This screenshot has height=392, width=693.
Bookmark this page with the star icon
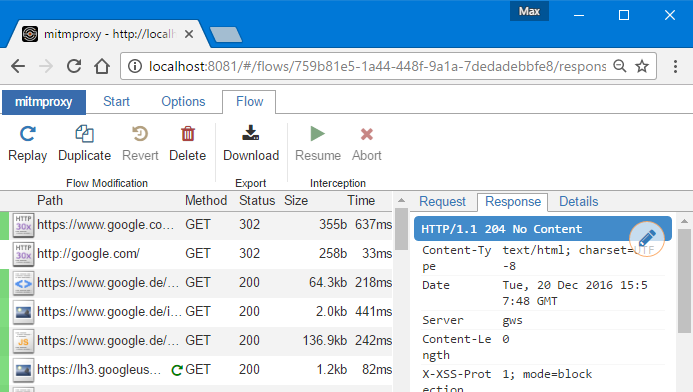point(642,66)
